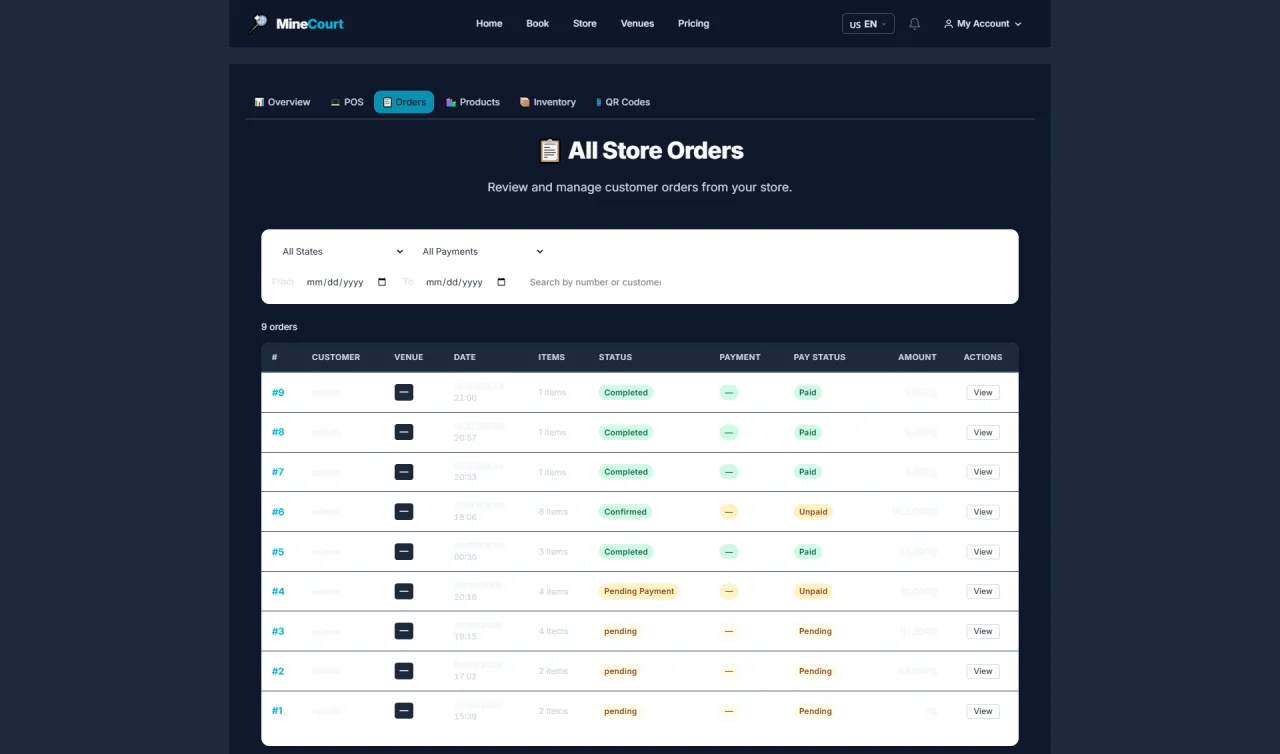Click View button for order #1

[x=983, y=711]
